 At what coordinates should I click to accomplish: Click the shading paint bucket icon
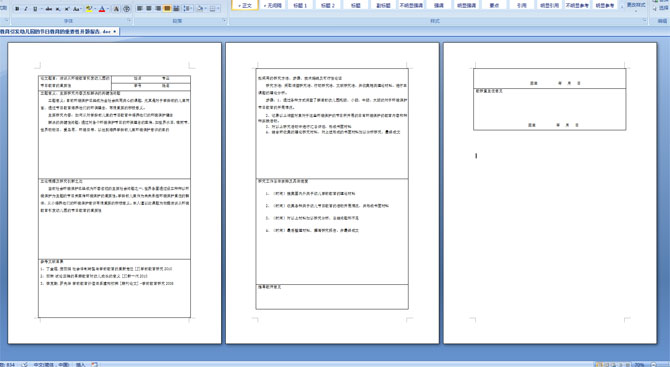point(200,8)
